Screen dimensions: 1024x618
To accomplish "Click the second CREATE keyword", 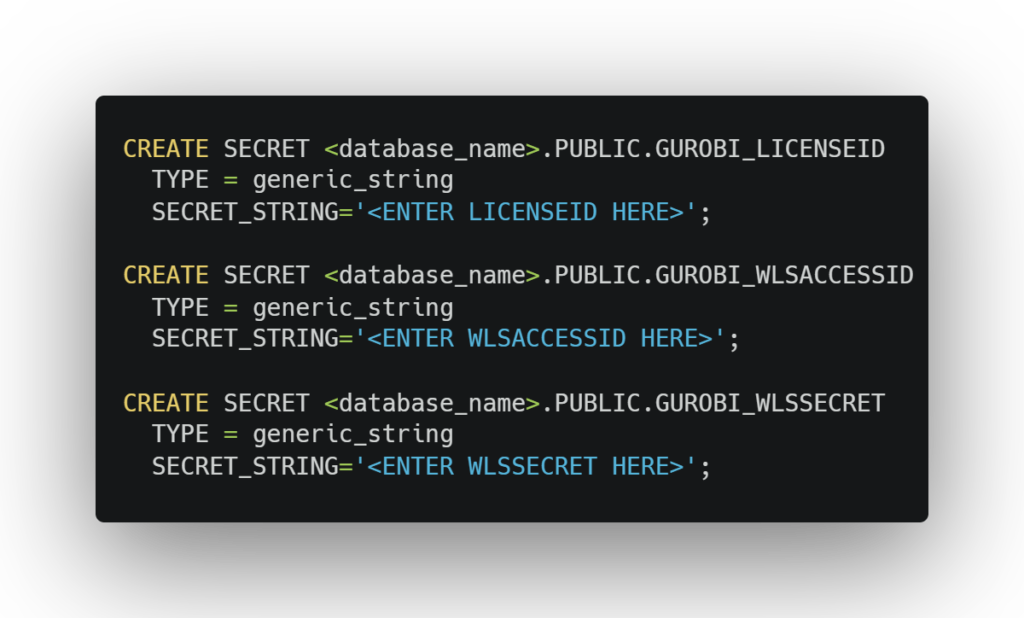I will click(x=166, y=276).
